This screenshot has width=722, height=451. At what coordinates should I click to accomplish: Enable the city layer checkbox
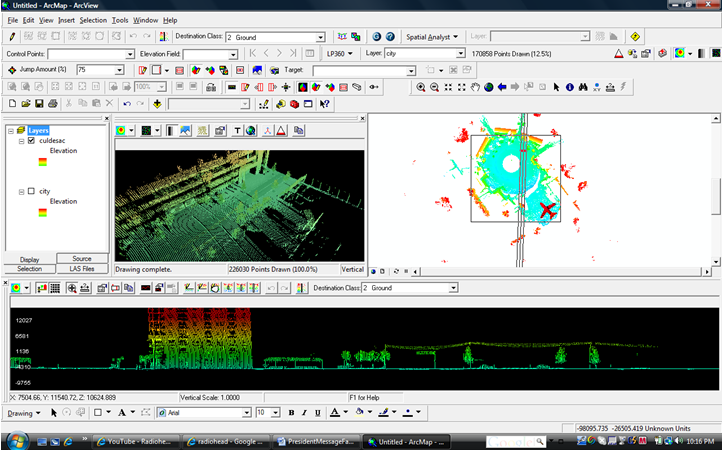[x=31, y=191]
